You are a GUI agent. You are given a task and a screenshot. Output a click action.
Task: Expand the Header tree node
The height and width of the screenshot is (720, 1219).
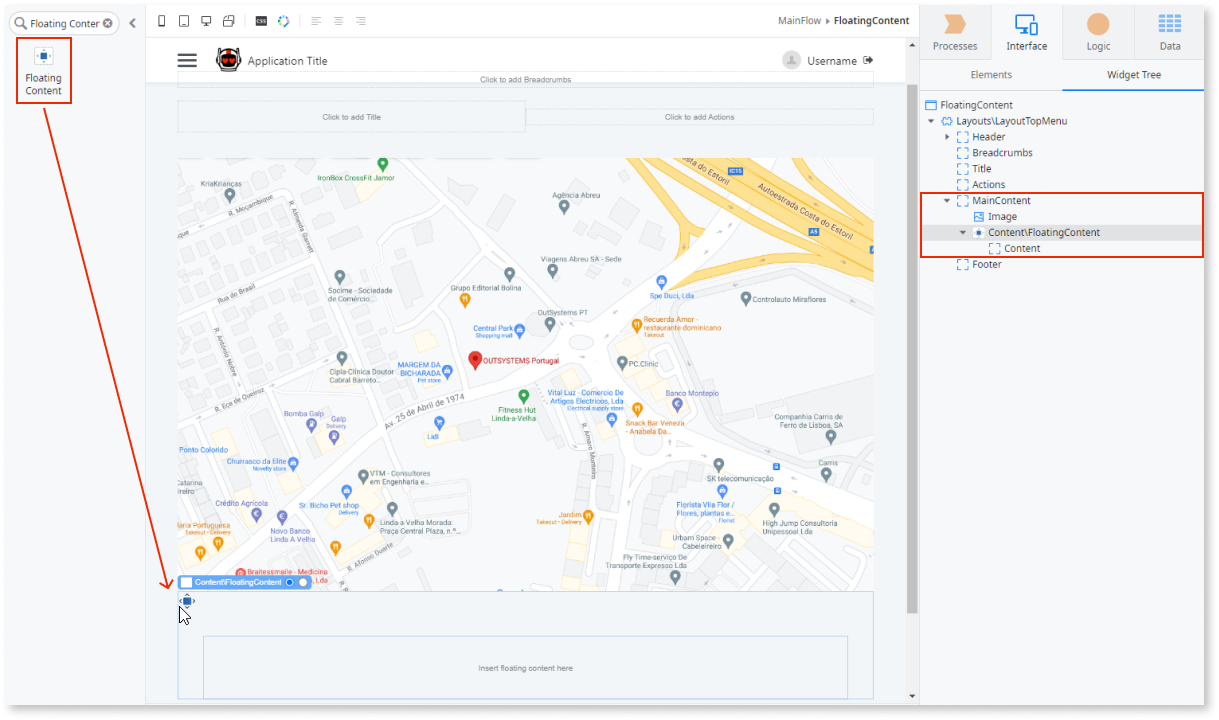point(949,136)
